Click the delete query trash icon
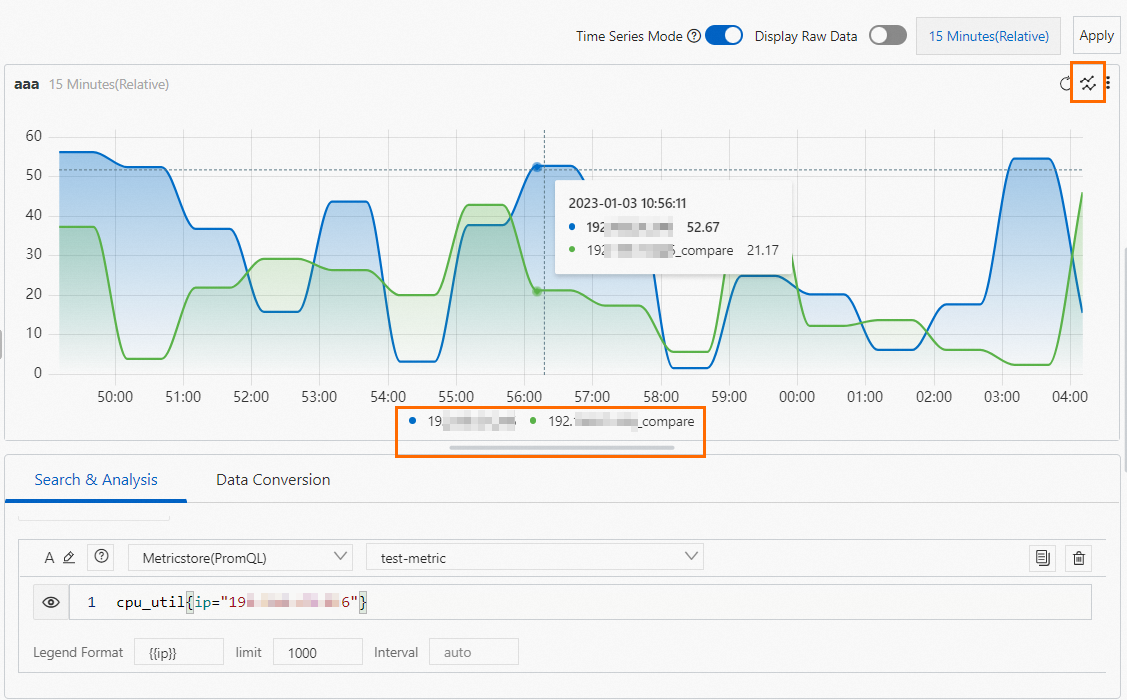1127x700 pixels. click(1078, 557)
